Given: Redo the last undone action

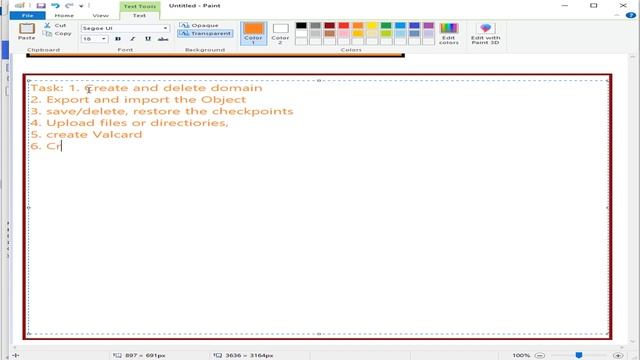Looking at the screenshot, I should pos(69,6).
